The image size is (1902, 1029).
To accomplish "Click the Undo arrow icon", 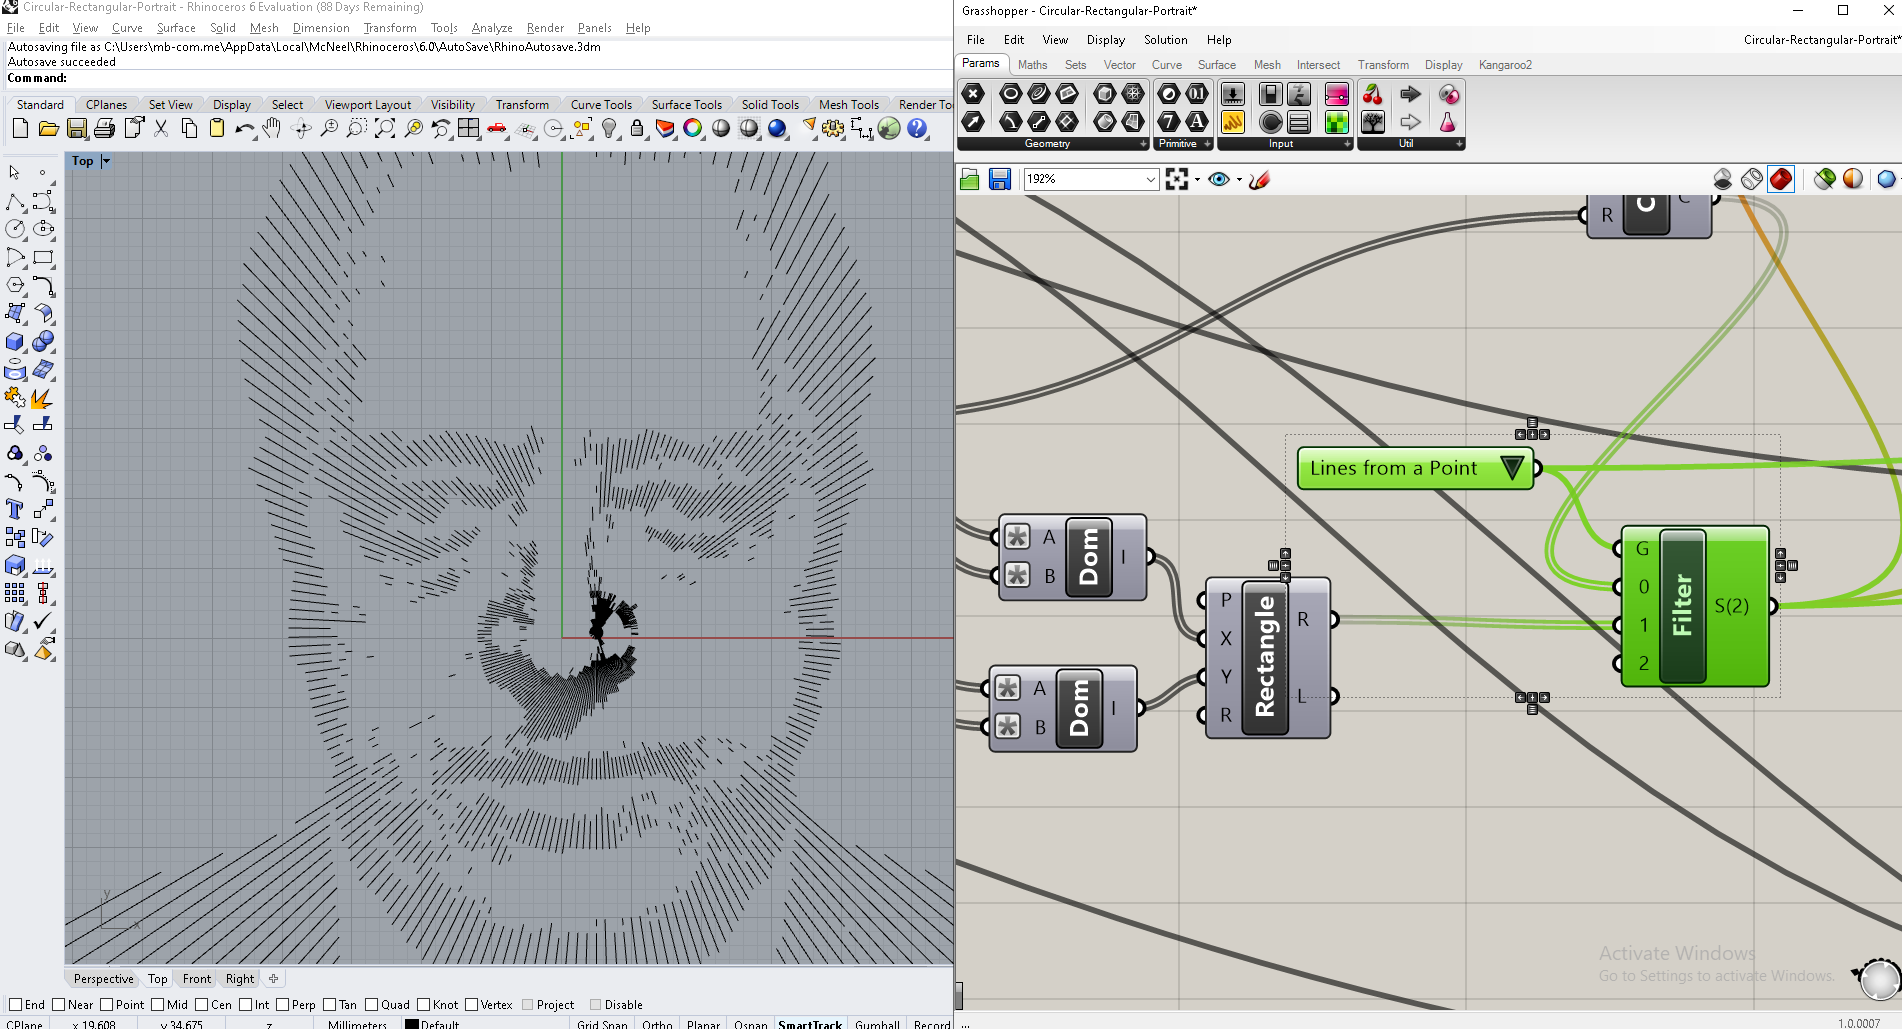I will click(x=244, y=128).
